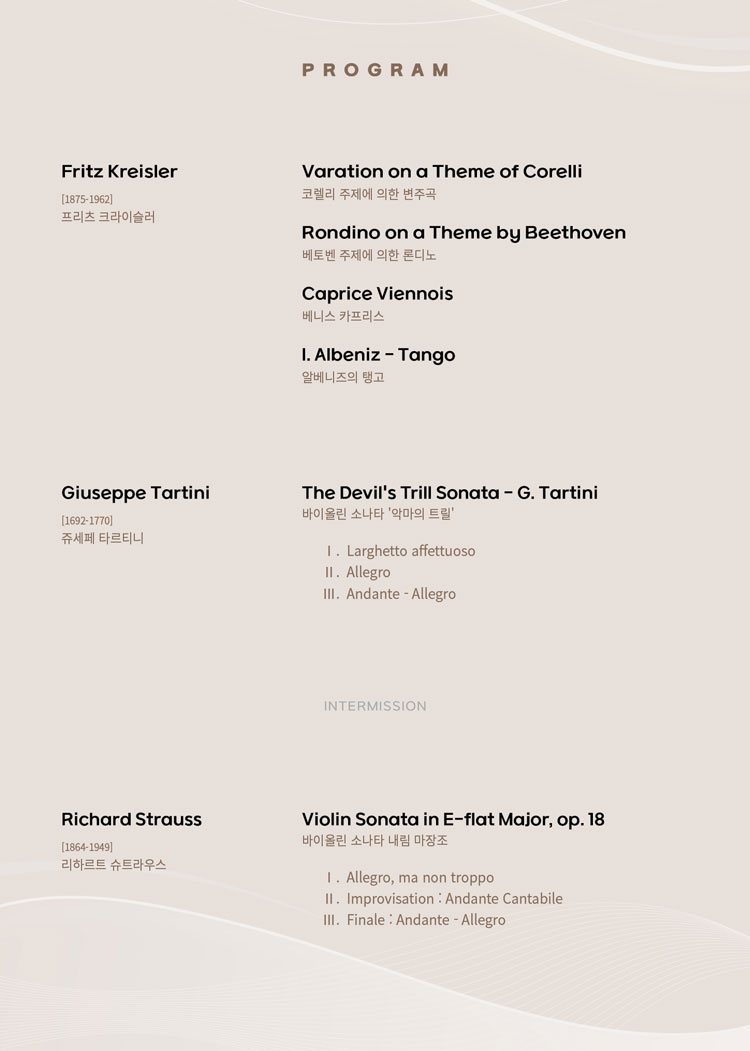Select The Devil's Trill Sonata title

[450, 493]
